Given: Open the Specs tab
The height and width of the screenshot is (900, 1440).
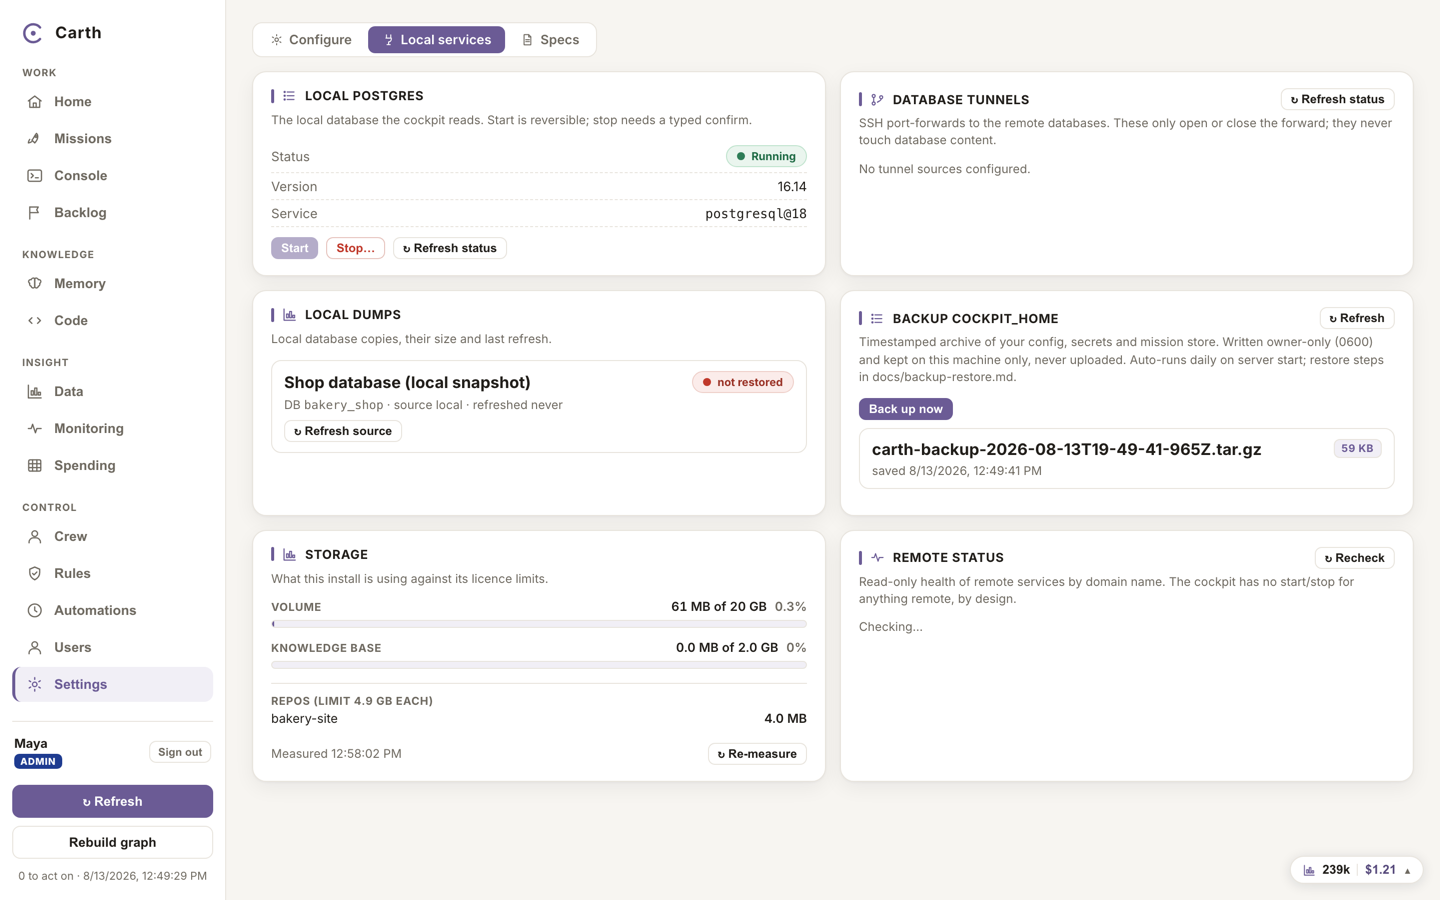Looking at the screenshot, I should [550, 40].
